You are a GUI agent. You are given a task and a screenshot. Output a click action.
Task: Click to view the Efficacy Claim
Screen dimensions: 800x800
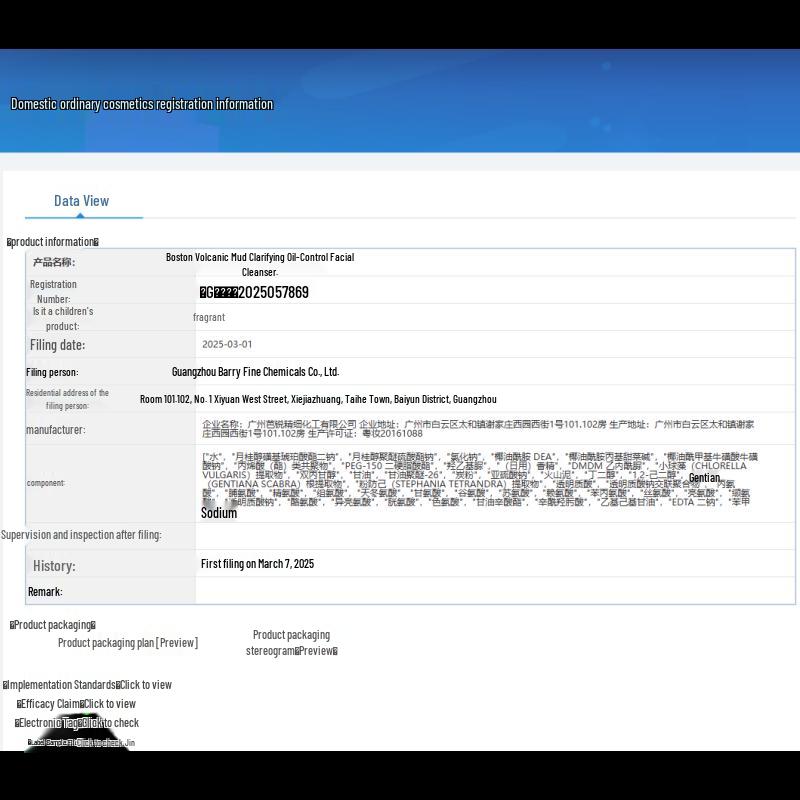pyautogui.click(x=77, y=704)
